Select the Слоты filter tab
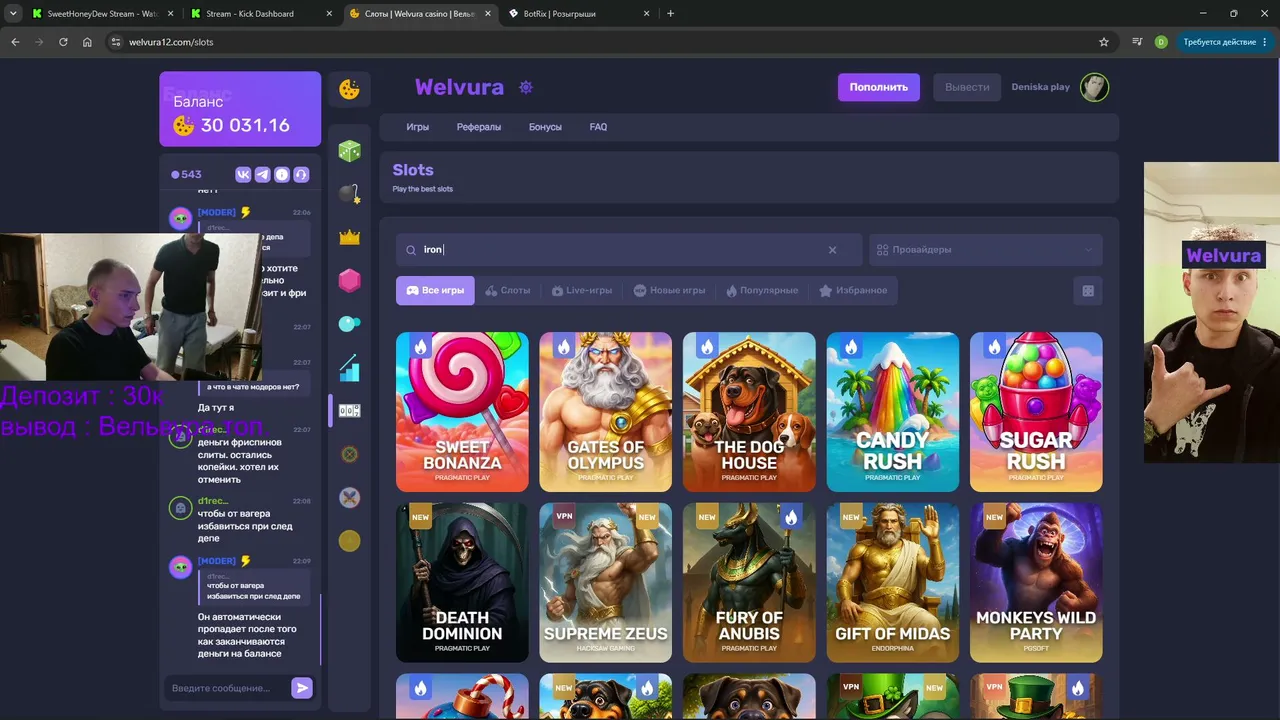 pyautogui.click(x=508, y=291)
